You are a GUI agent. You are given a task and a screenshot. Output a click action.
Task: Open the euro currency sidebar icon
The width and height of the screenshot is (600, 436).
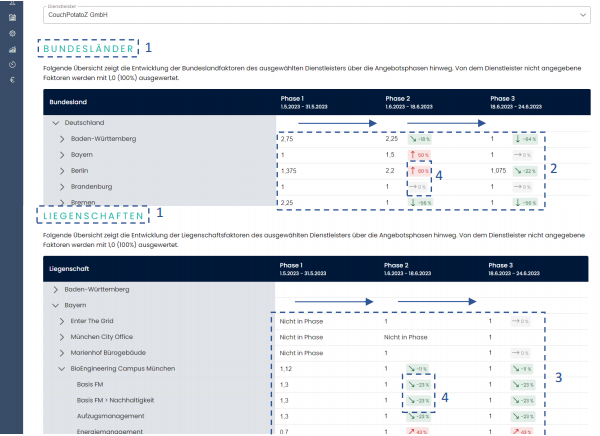(x=12, y=78)
